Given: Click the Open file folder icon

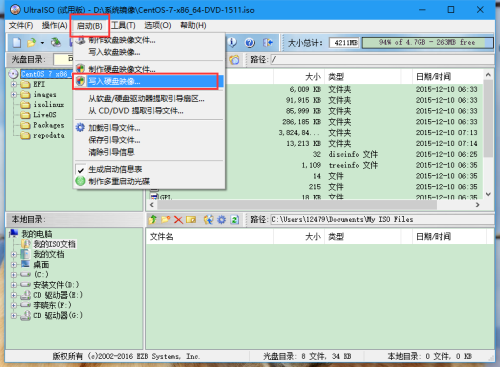Looking at the screenshot, I should click(31, 43).
